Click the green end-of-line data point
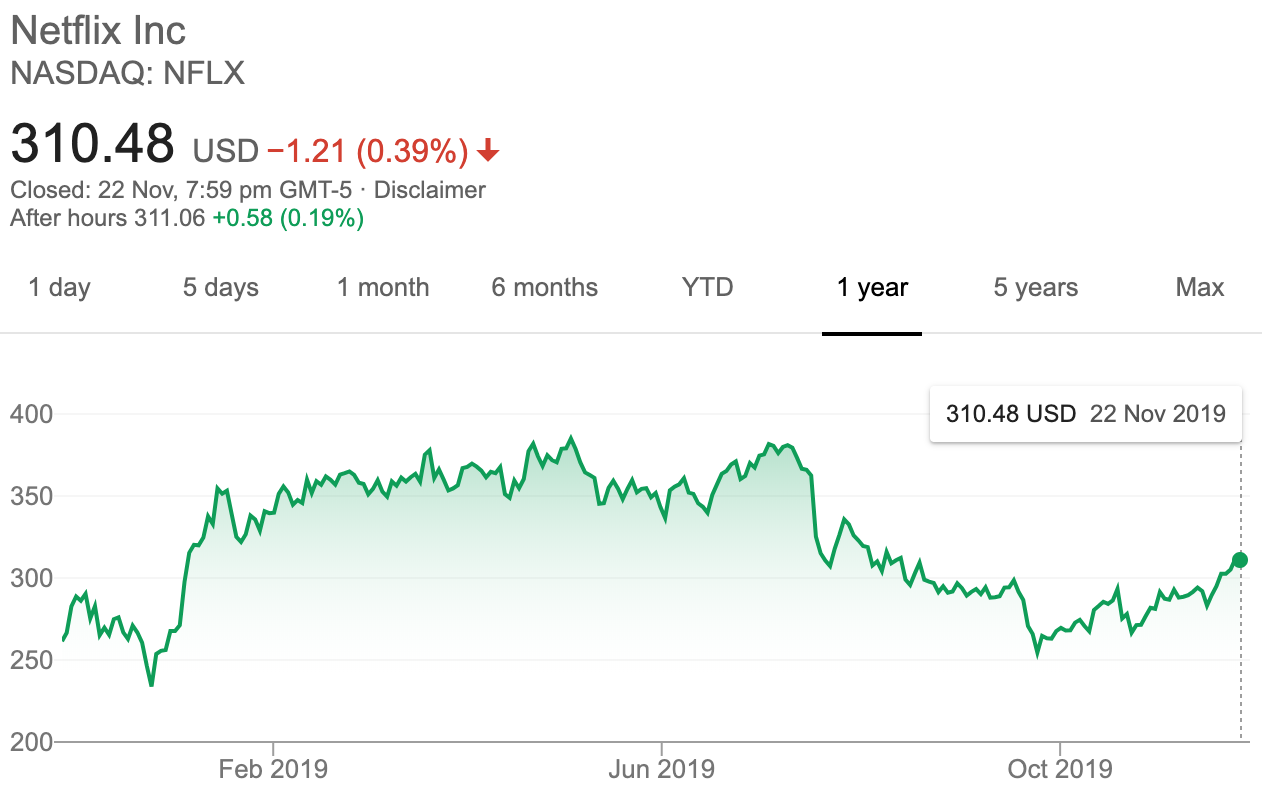Screen dimensions: 1262x798 [x=1241, y=560]
